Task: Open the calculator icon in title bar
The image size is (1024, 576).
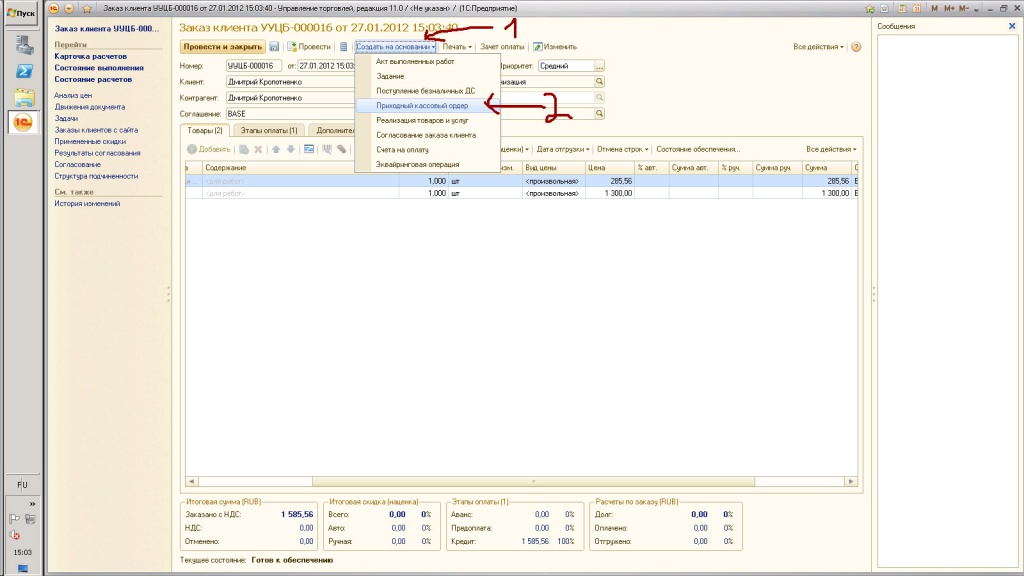Action: 902,8
